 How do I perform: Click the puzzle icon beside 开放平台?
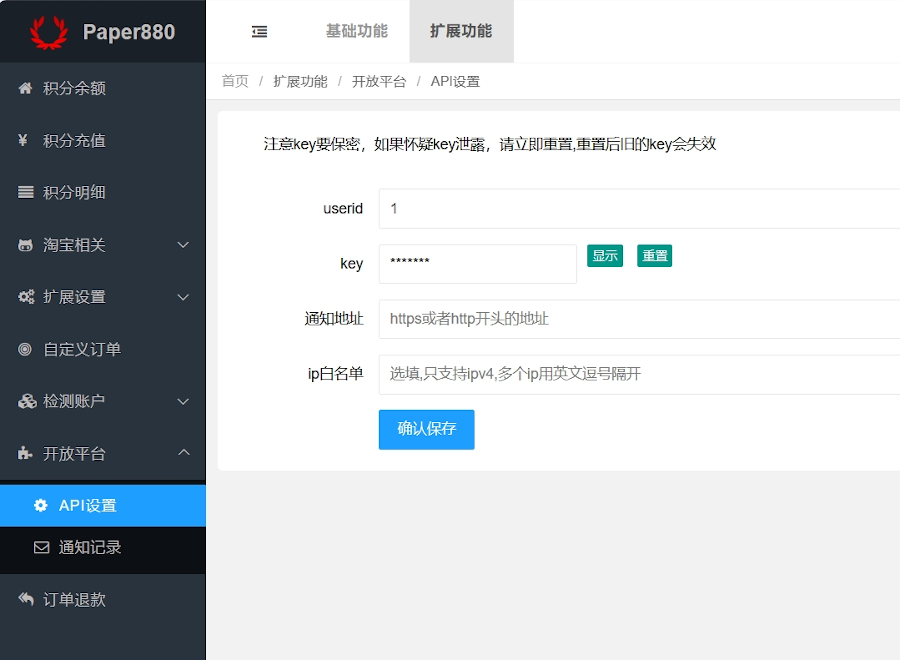(x=25, y=453)
